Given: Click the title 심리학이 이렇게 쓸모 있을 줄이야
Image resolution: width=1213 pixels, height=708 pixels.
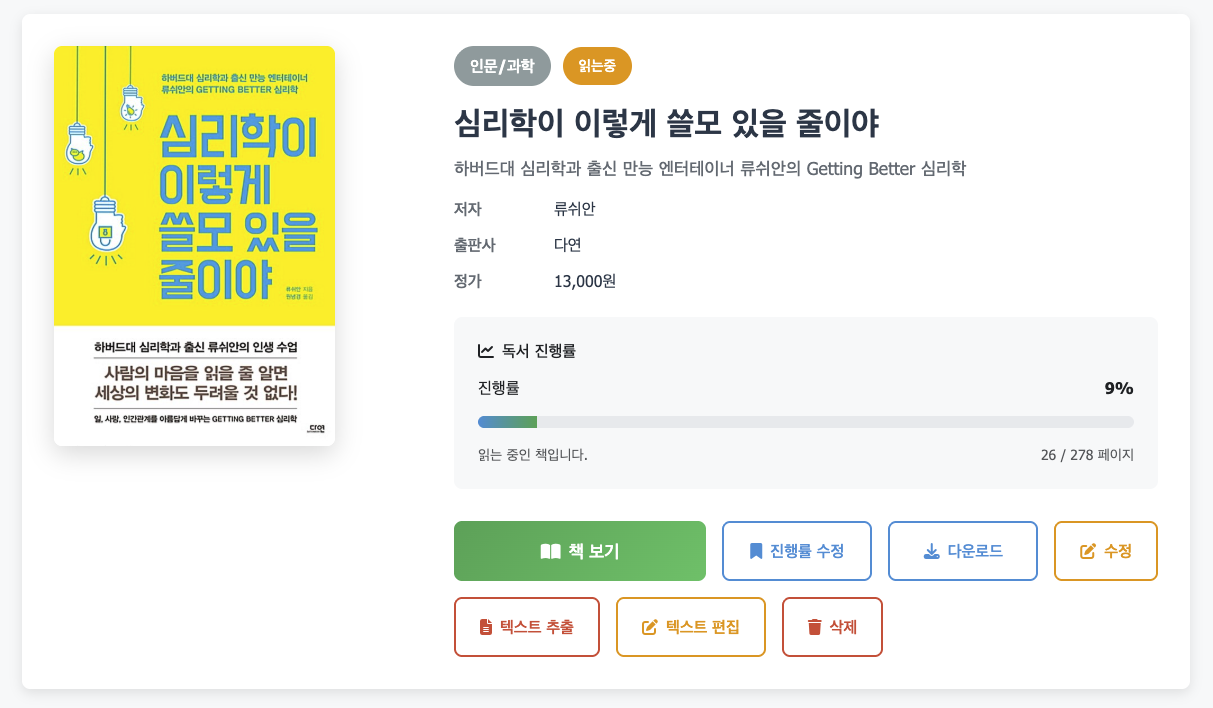Looking at the screenshot, I should [x=666, y=124].
